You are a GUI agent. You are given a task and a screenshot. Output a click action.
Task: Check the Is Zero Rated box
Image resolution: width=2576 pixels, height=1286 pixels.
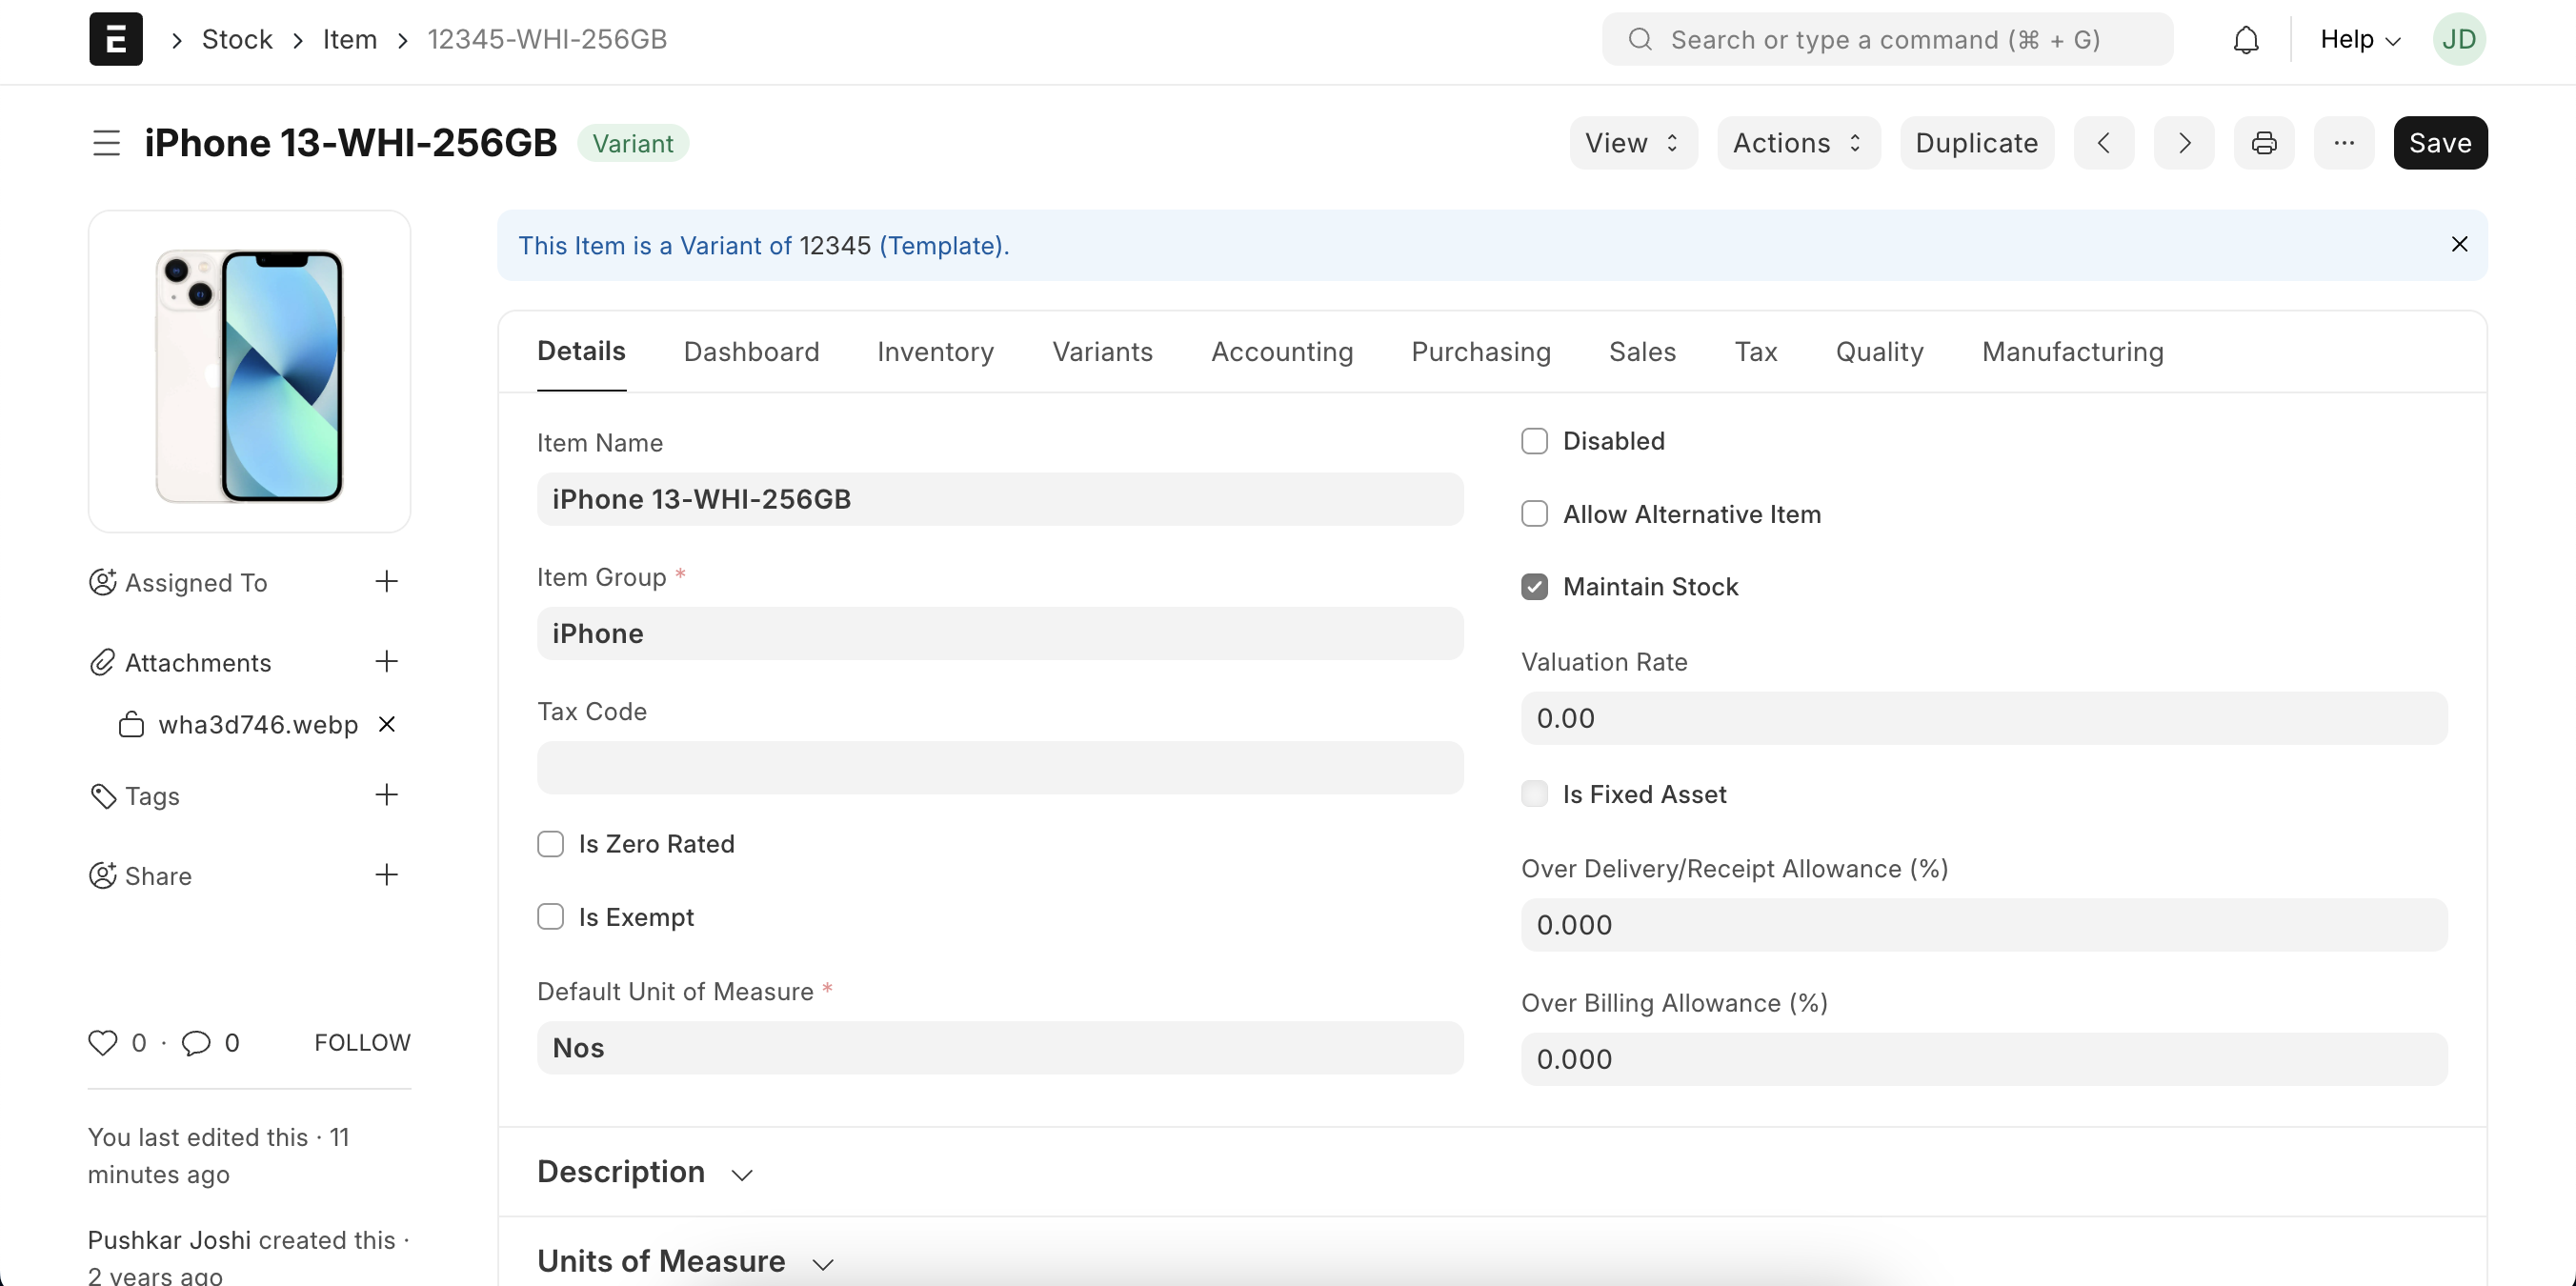[x=550, y=844]
